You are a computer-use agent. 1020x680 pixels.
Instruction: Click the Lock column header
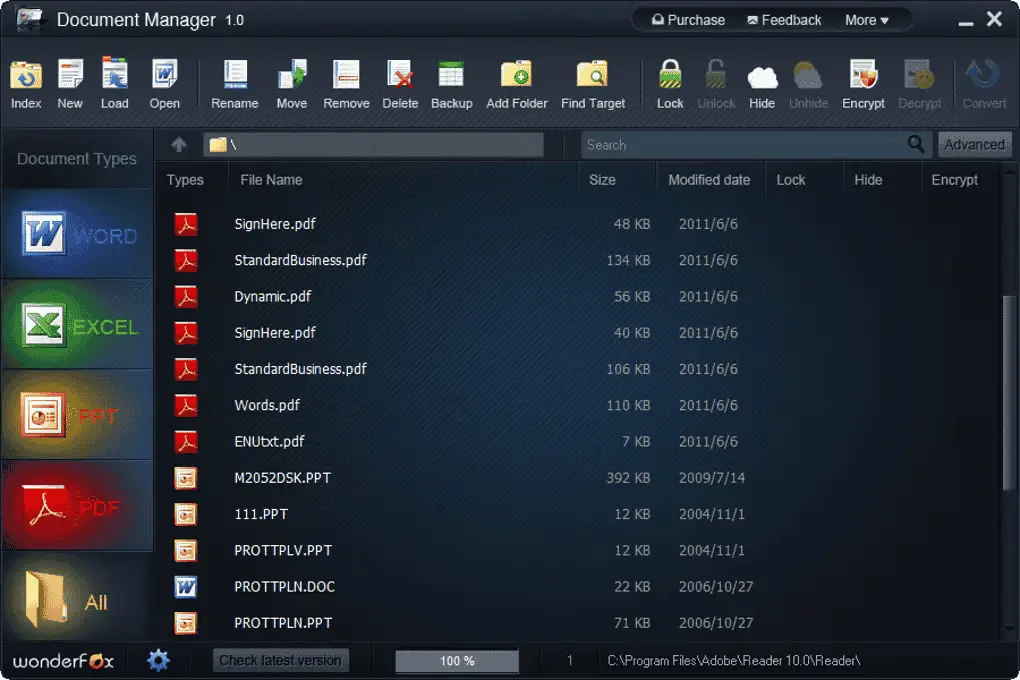790,180
